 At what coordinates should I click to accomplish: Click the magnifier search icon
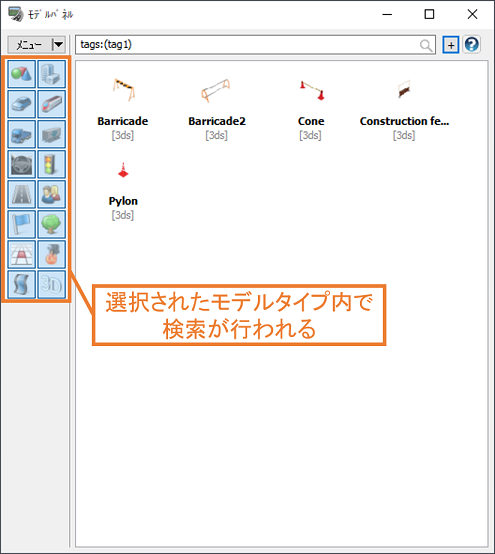tap(426, 45)
